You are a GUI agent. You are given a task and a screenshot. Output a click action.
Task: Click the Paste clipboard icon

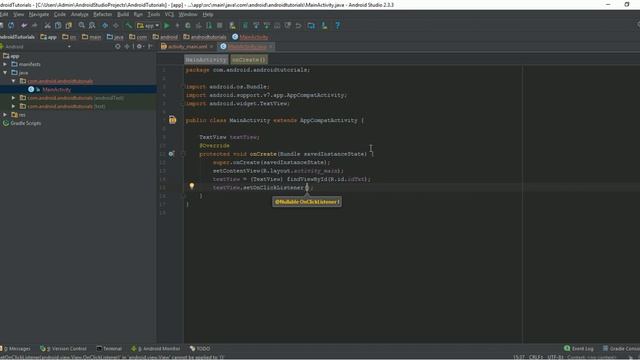pyautogui.click(x=69, y=25)
